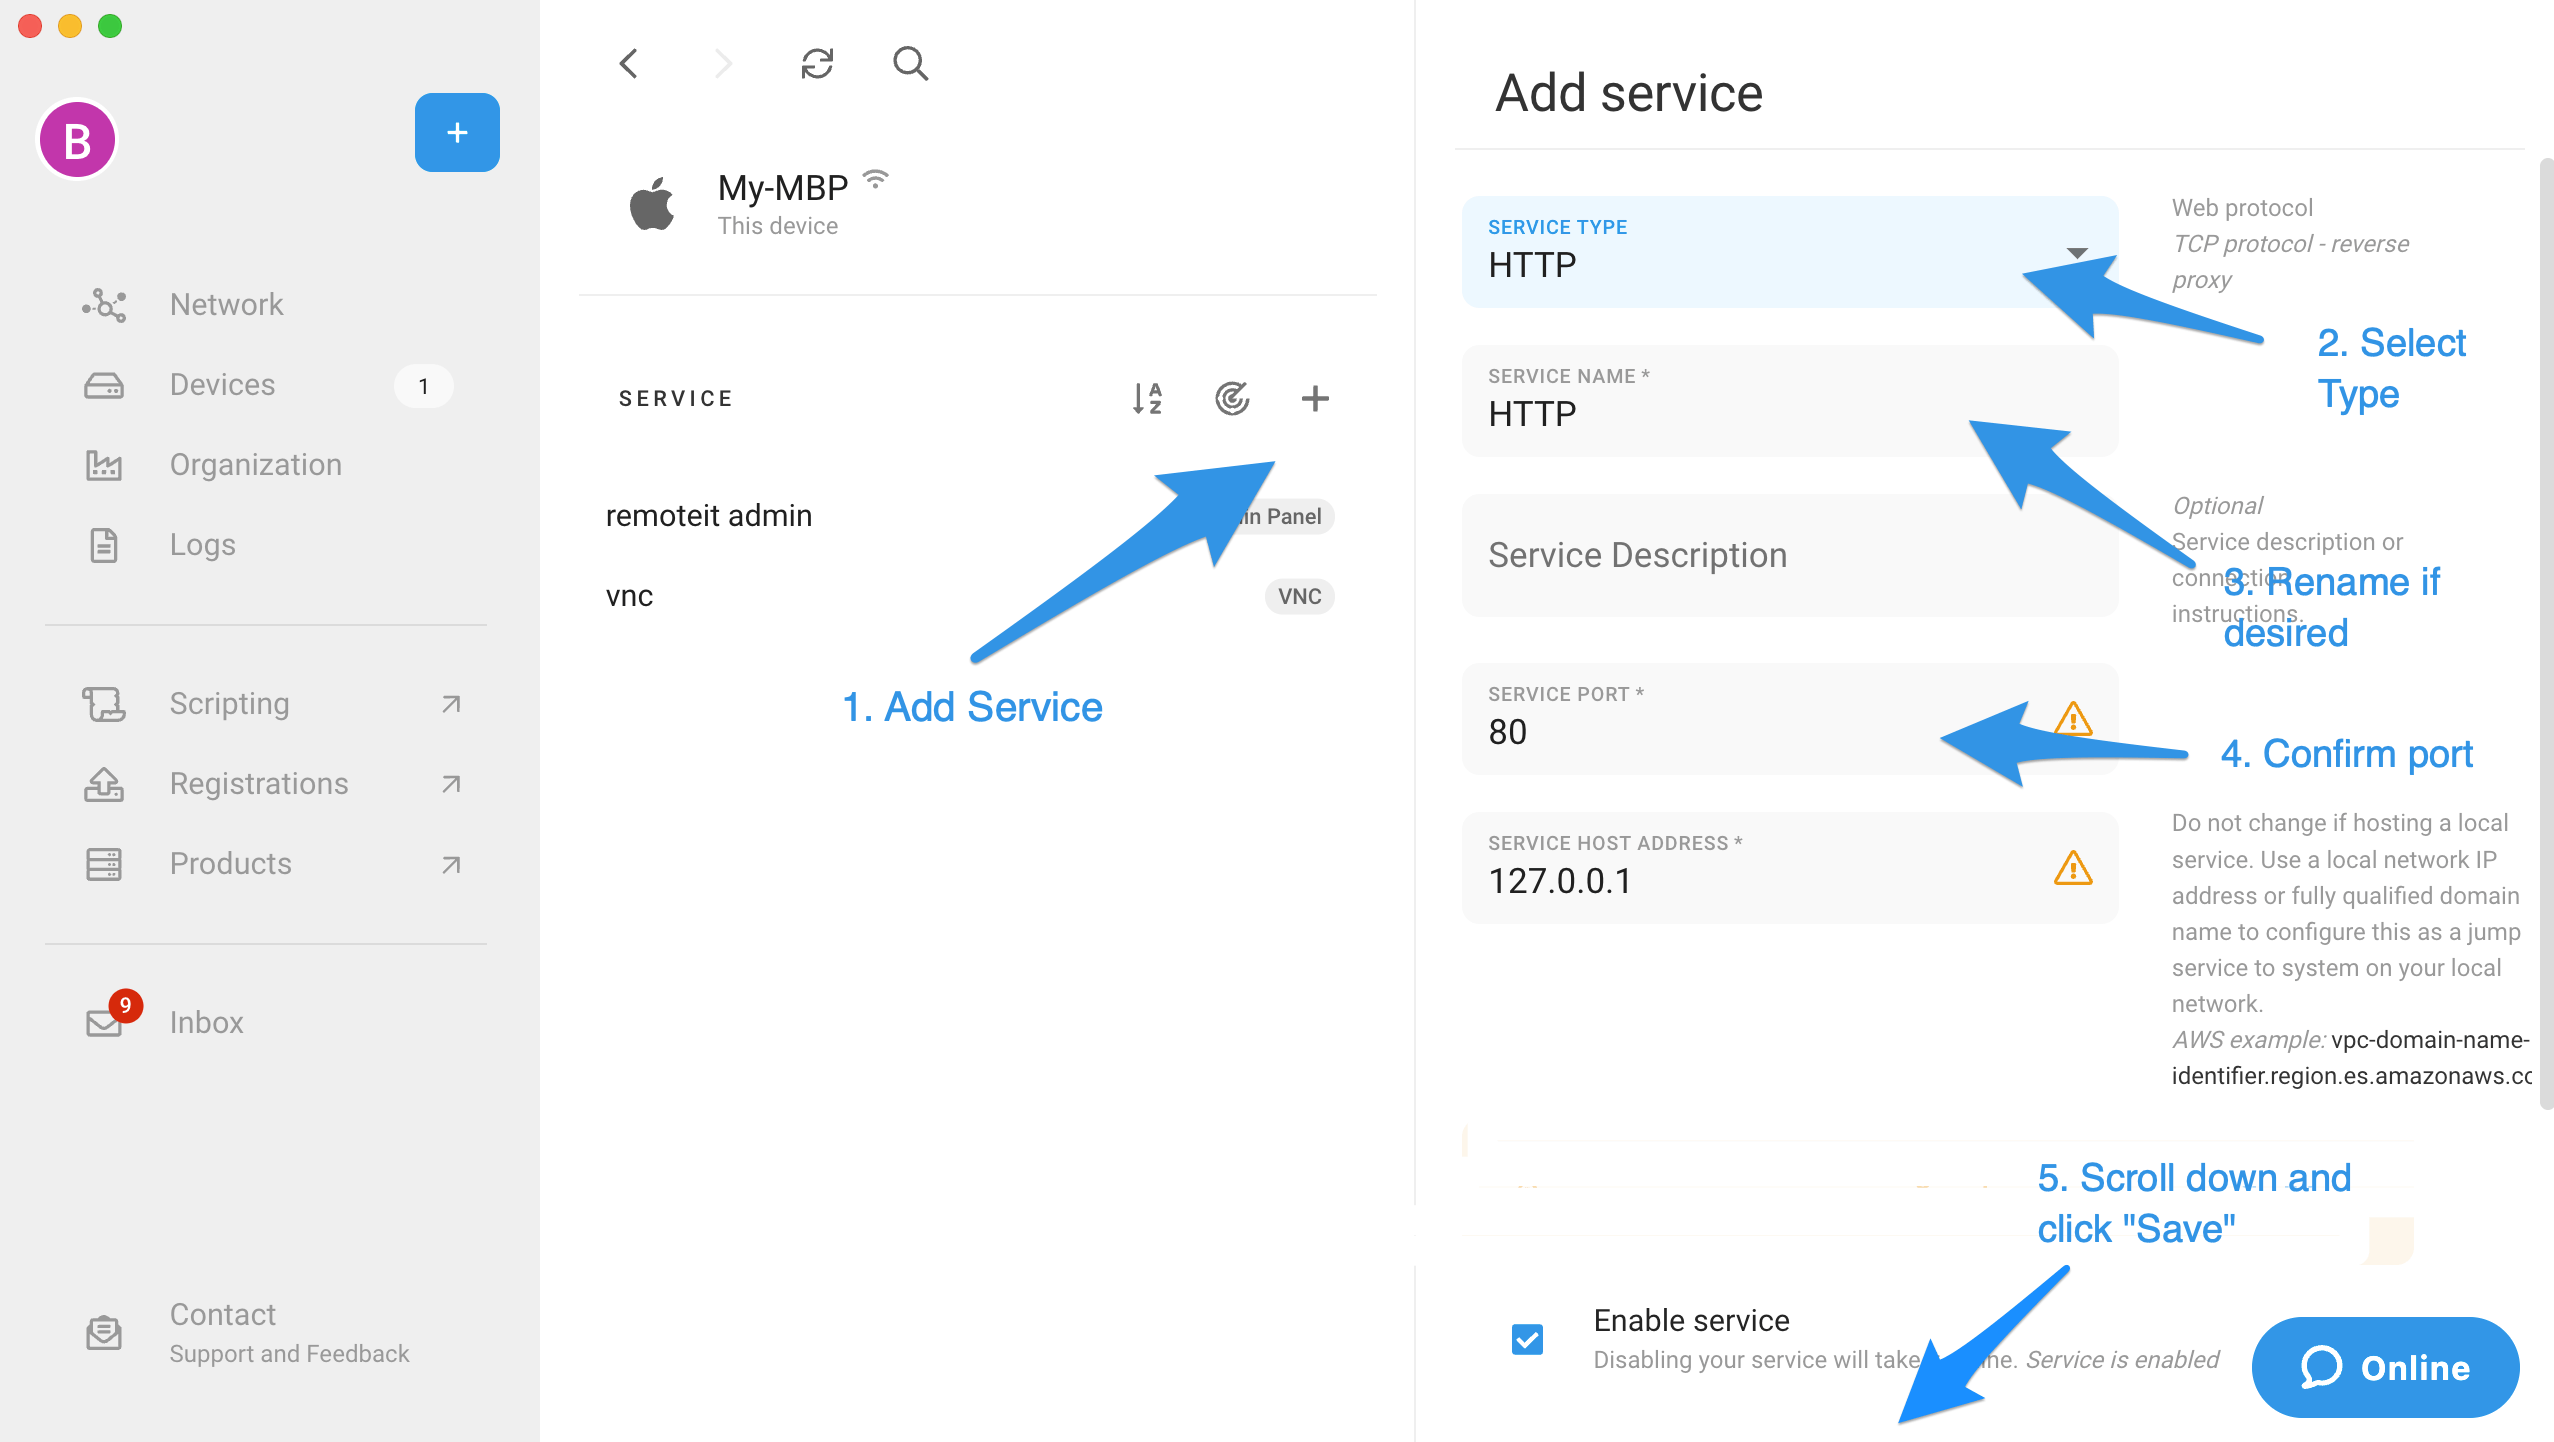Screen dimensions: 2554x1442
Task: Click the Registrations upload icon
Action: point(104,784)
